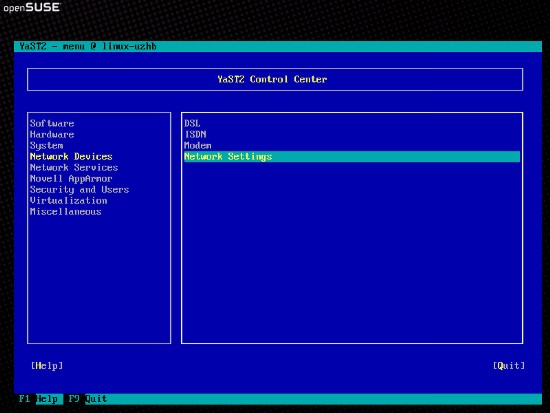Launch the ISDN module
This screenshot has height=413, width=550.
(195, 134)
